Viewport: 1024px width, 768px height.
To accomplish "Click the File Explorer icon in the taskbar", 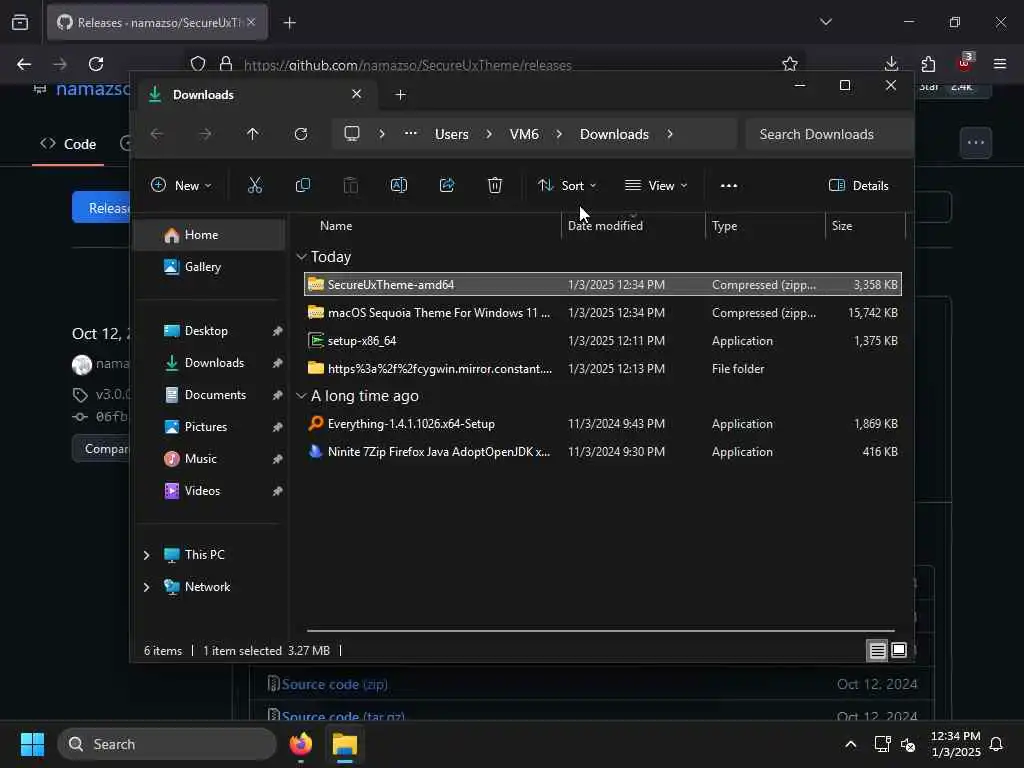I will pos(345,744).
